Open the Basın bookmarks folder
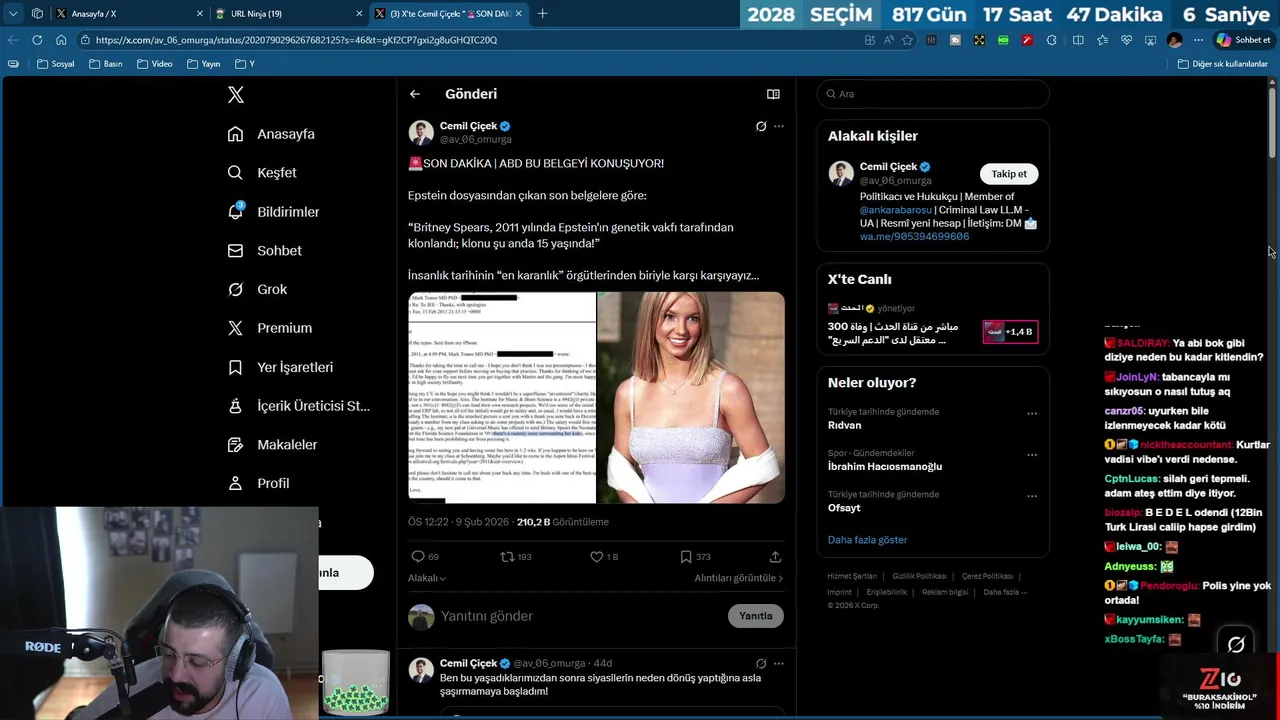 click(105, 64)
